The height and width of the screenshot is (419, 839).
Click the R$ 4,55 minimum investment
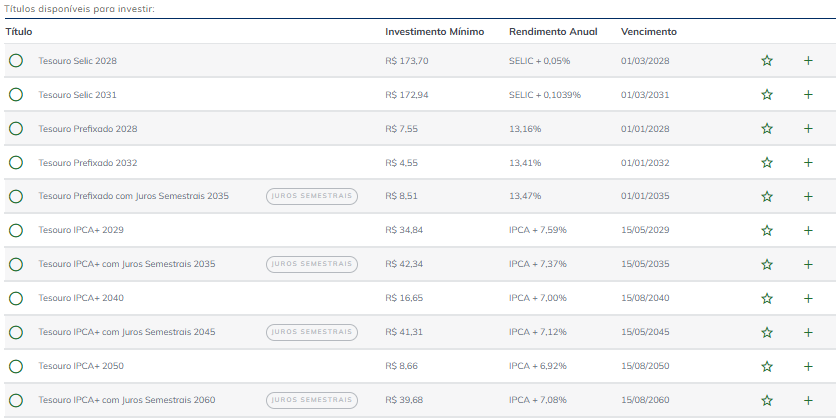click(401, 163)
